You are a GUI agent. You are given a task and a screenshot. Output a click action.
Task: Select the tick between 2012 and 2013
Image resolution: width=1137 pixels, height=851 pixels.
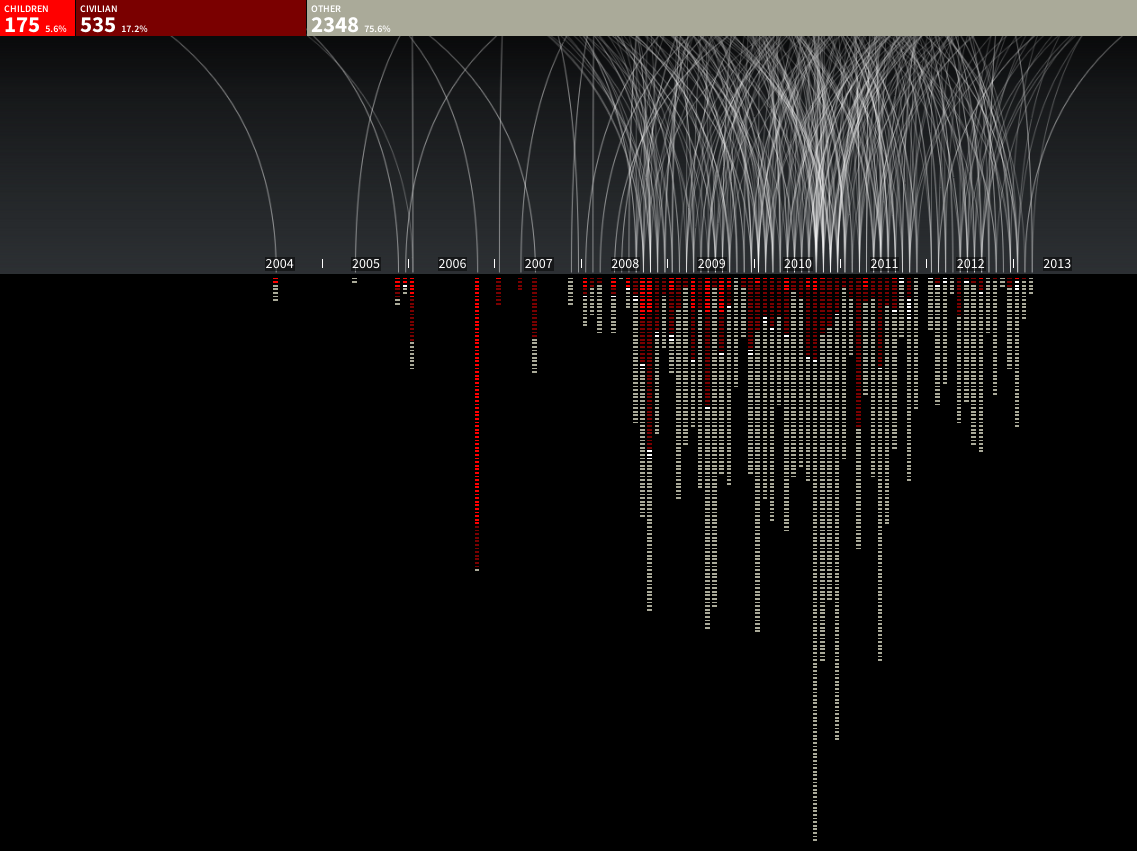1013,264
